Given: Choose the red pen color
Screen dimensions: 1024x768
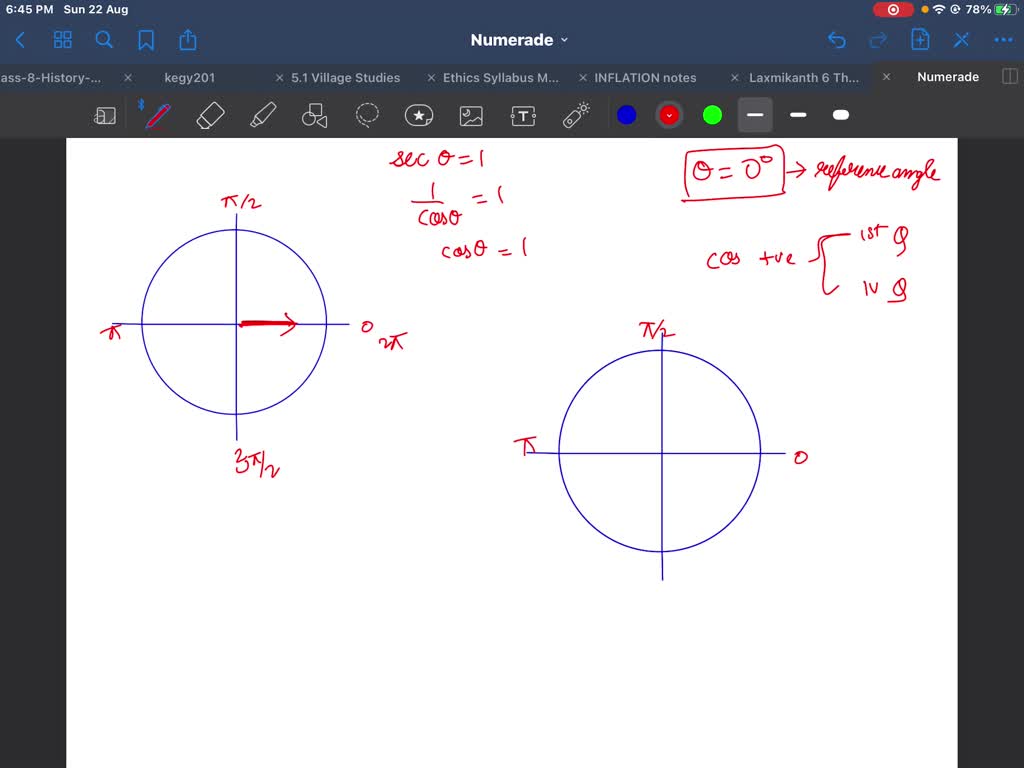Looking at the screenshot, I should pos(669,116).
